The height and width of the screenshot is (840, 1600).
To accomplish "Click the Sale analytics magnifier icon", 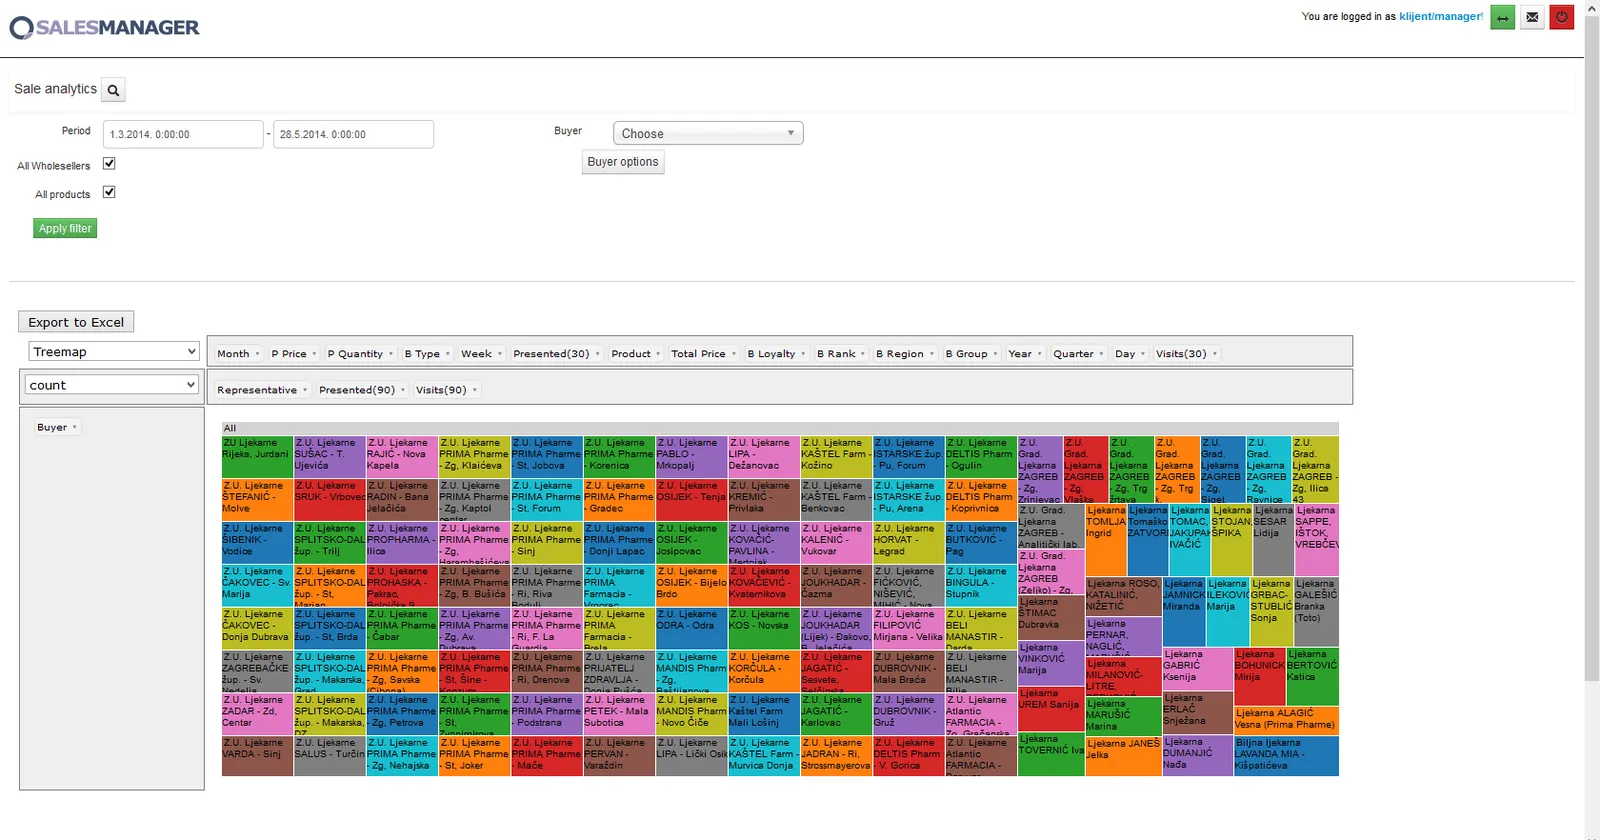I will pyautogui.click(x=113, y=90).
